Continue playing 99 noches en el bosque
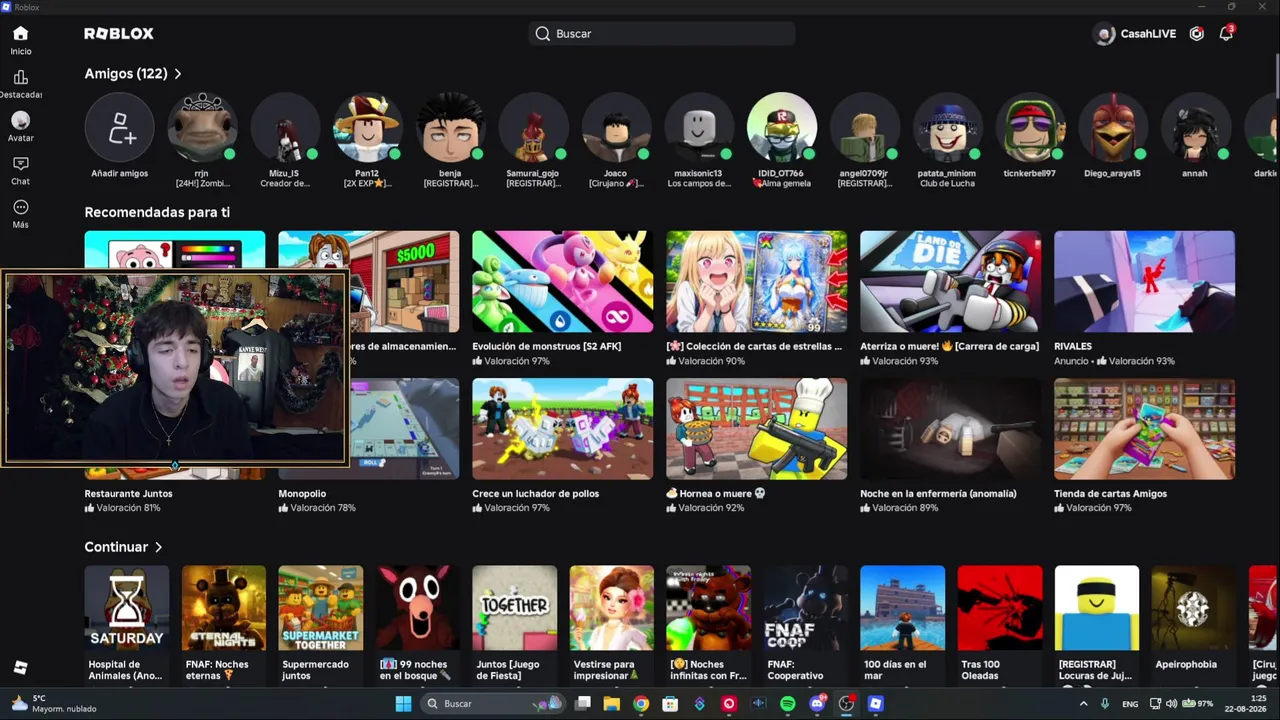The height and width of the screenshot is (720, 1280). (x=418, y=608)
